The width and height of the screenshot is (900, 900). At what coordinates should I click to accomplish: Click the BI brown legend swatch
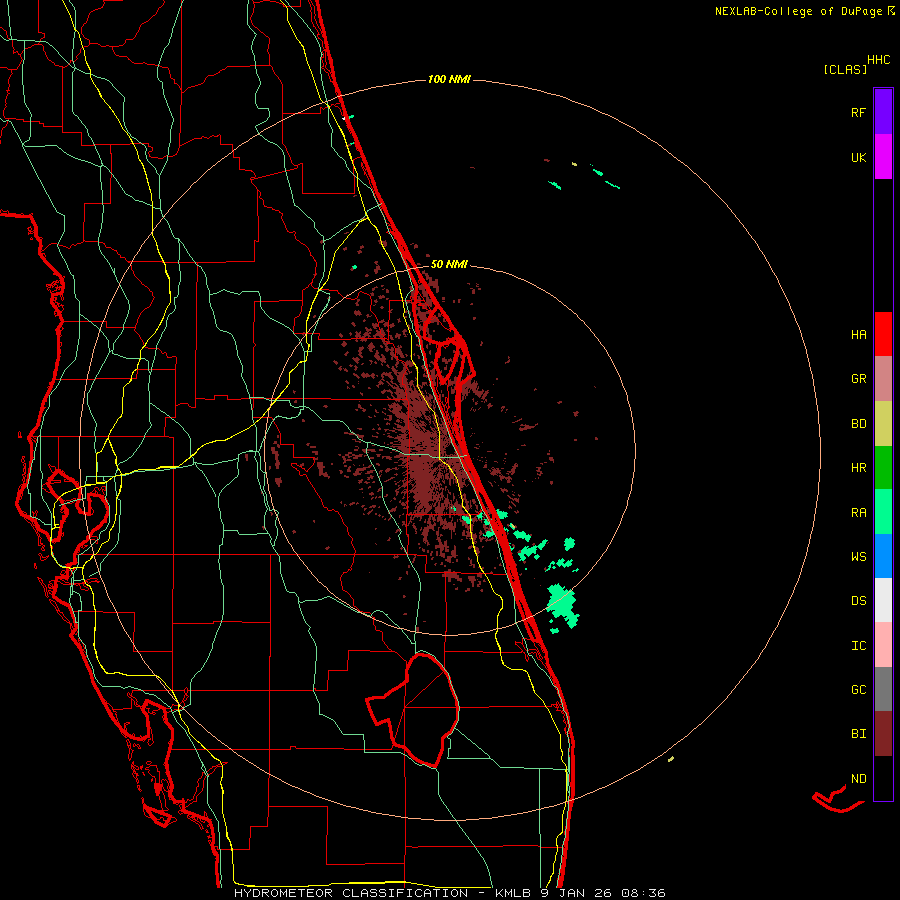(883, 734)
